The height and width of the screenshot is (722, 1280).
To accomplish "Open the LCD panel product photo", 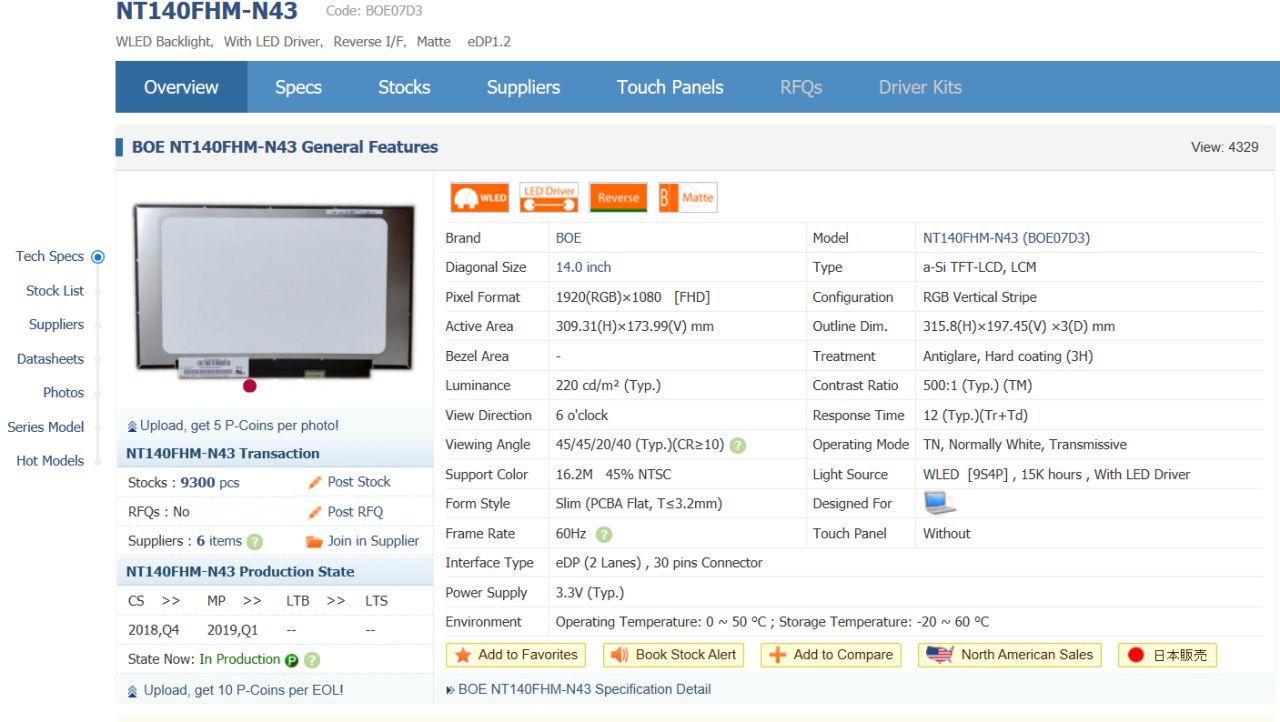I will (274, 291).
